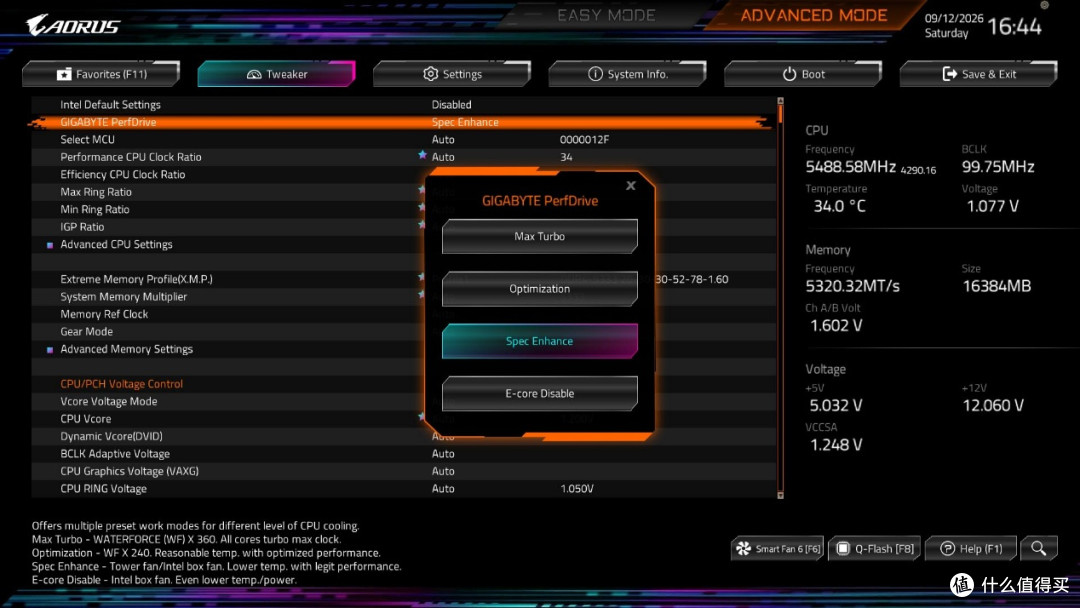1080x608 pixels.
Task: Select CPU Graphics Voltage (VAXG) row
Action: (404, 471)
